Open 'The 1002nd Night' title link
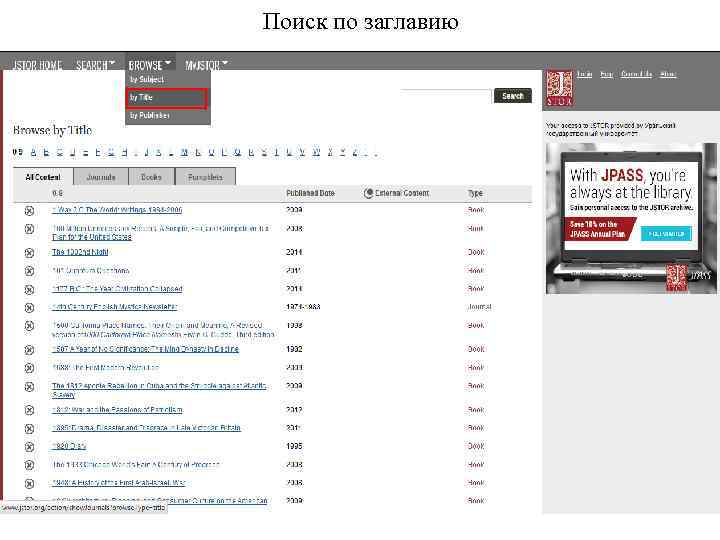This screenshot has height=540, width=720. [x=80, y=252]
